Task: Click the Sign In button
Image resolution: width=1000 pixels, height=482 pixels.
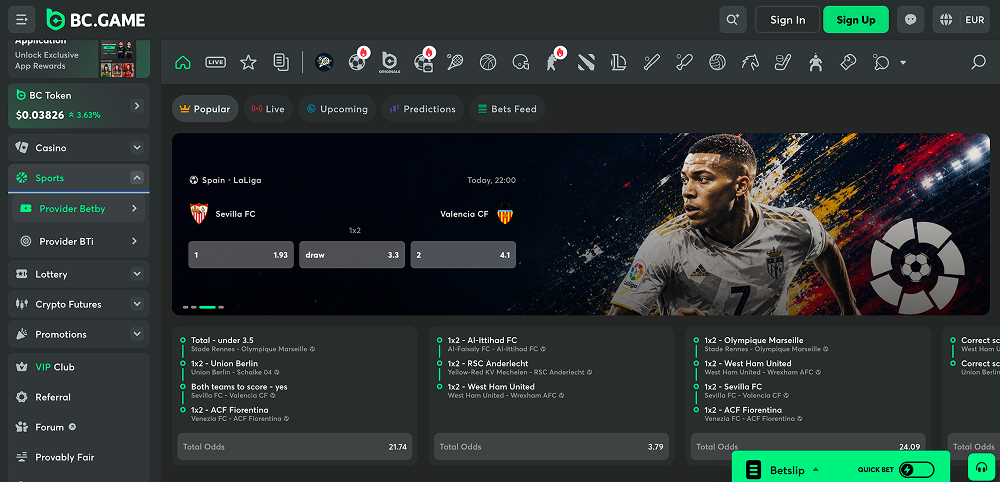Action: pyautogui.click(x=788, y=20)
